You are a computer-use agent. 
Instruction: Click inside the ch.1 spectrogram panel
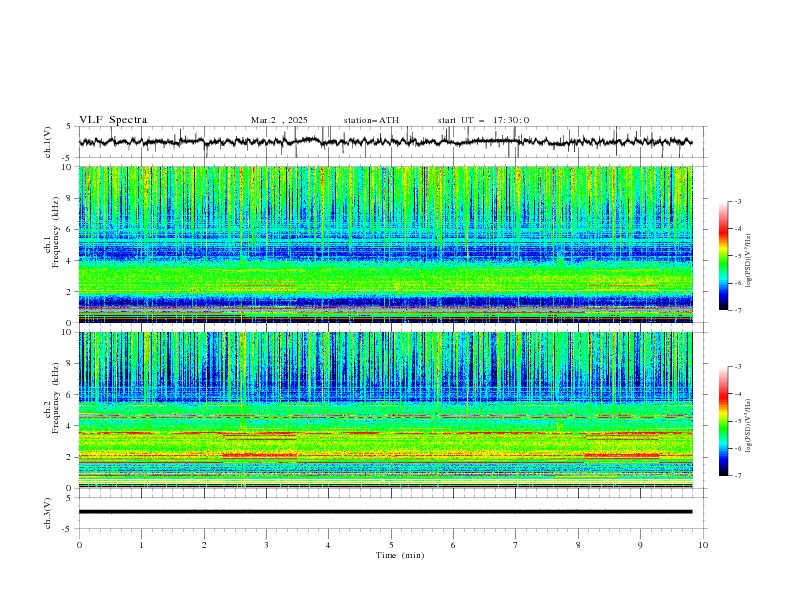[385, 244]
